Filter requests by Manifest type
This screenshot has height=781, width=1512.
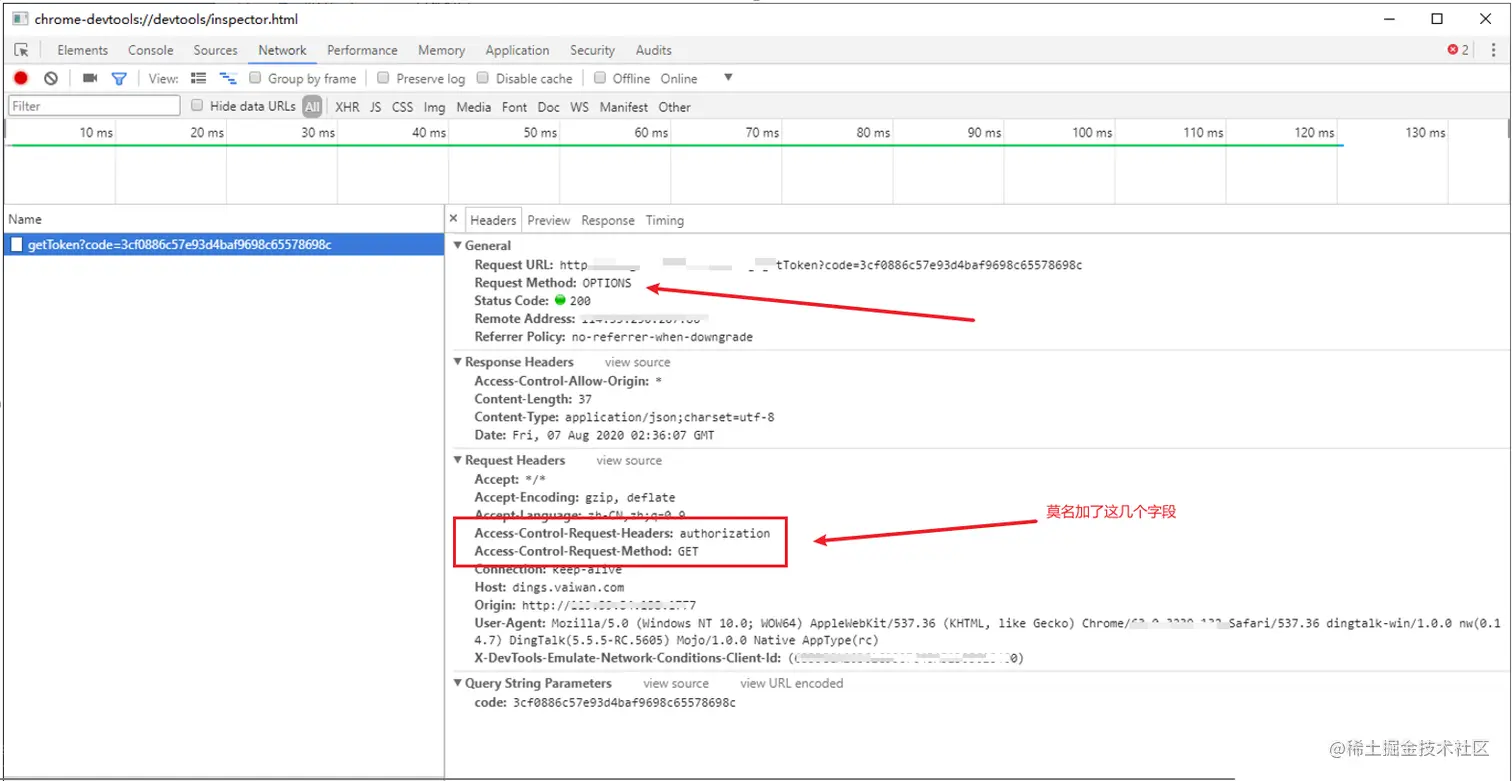point(624,107)
